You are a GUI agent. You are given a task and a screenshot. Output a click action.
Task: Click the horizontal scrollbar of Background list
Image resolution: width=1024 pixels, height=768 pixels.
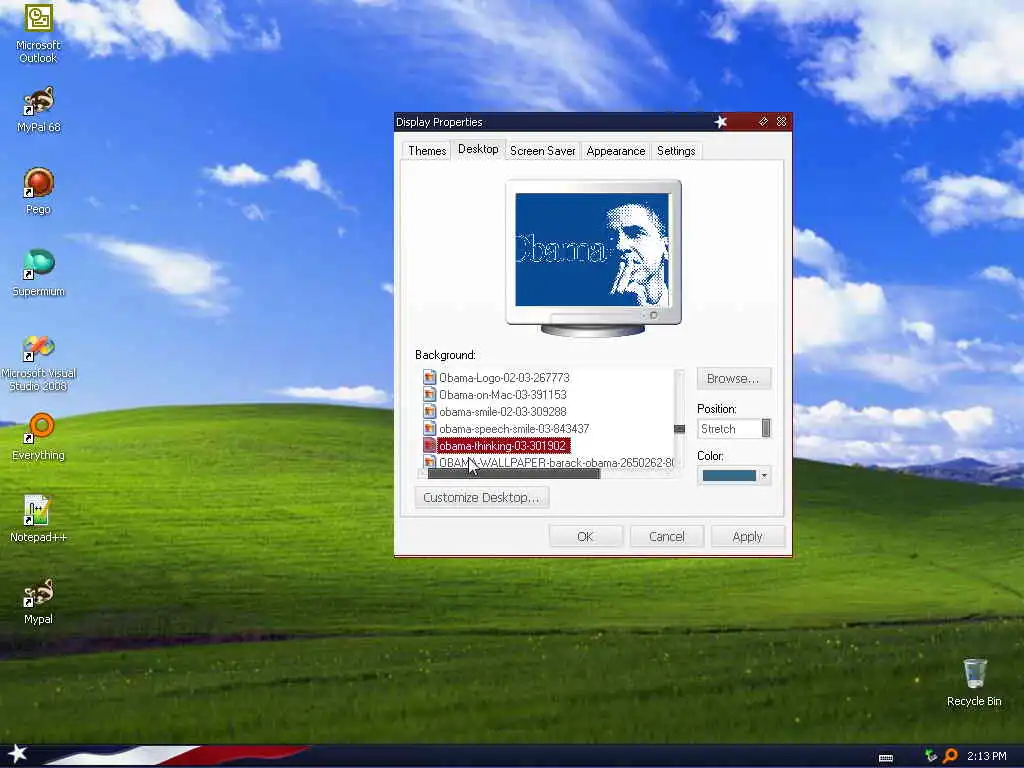click(513, 474)
